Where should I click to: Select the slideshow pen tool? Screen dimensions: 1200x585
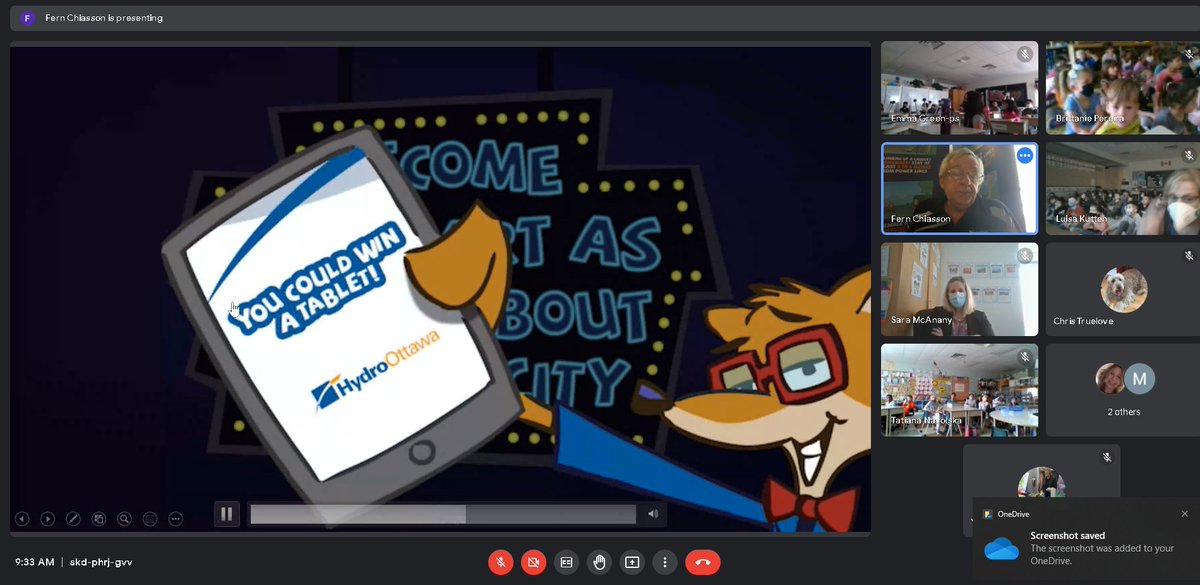point(73,519)
